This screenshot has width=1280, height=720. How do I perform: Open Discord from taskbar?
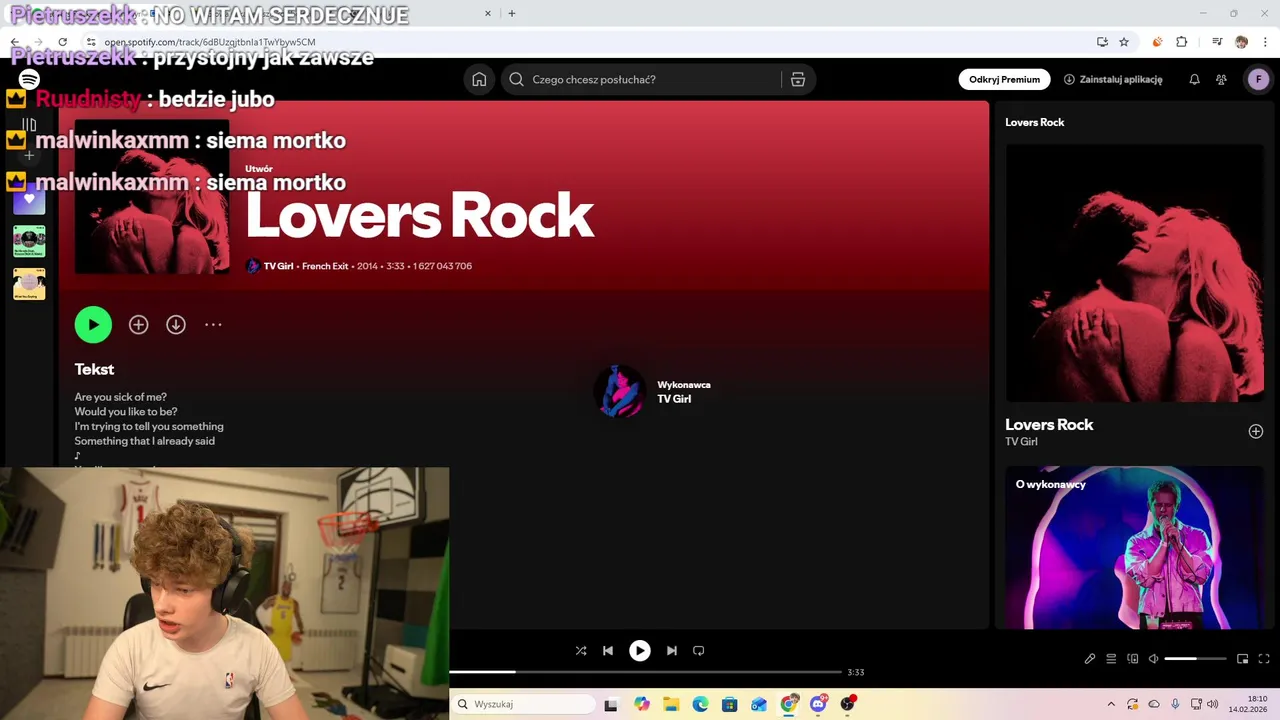tap(818, 704)
